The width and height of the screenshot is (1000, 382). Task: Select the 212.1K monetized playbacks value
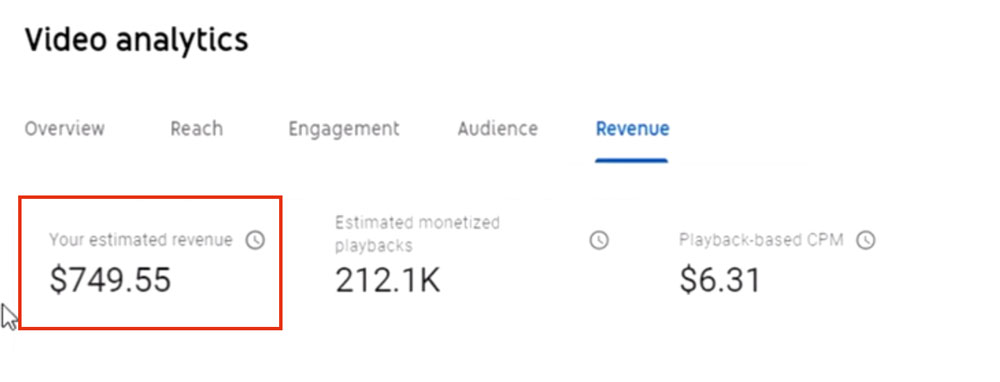point(388,281)
